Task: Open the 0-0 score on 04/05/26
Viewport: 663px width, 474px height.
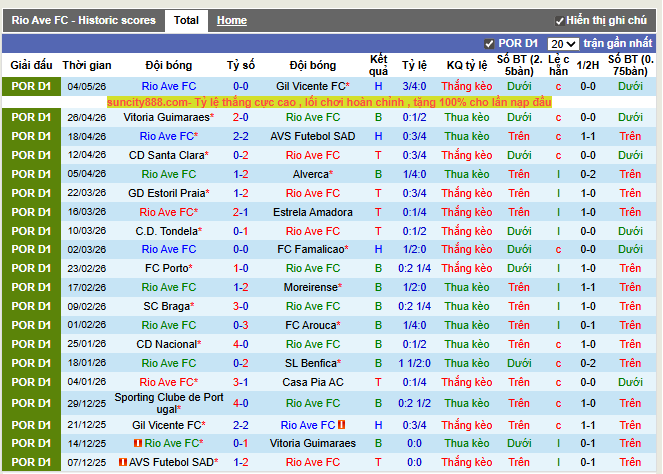Action: pos(241,86)
